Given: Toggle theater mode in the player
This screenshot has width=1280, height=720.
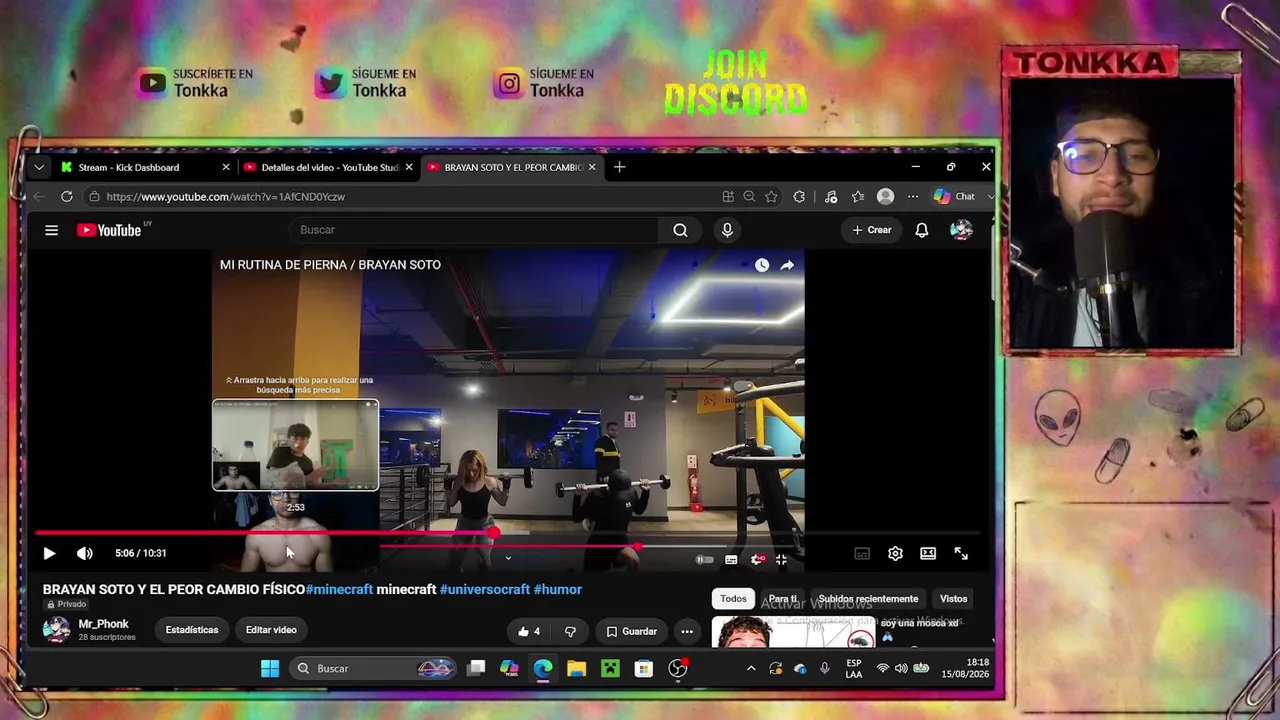Looking at the screenshot, I should 928,553.
